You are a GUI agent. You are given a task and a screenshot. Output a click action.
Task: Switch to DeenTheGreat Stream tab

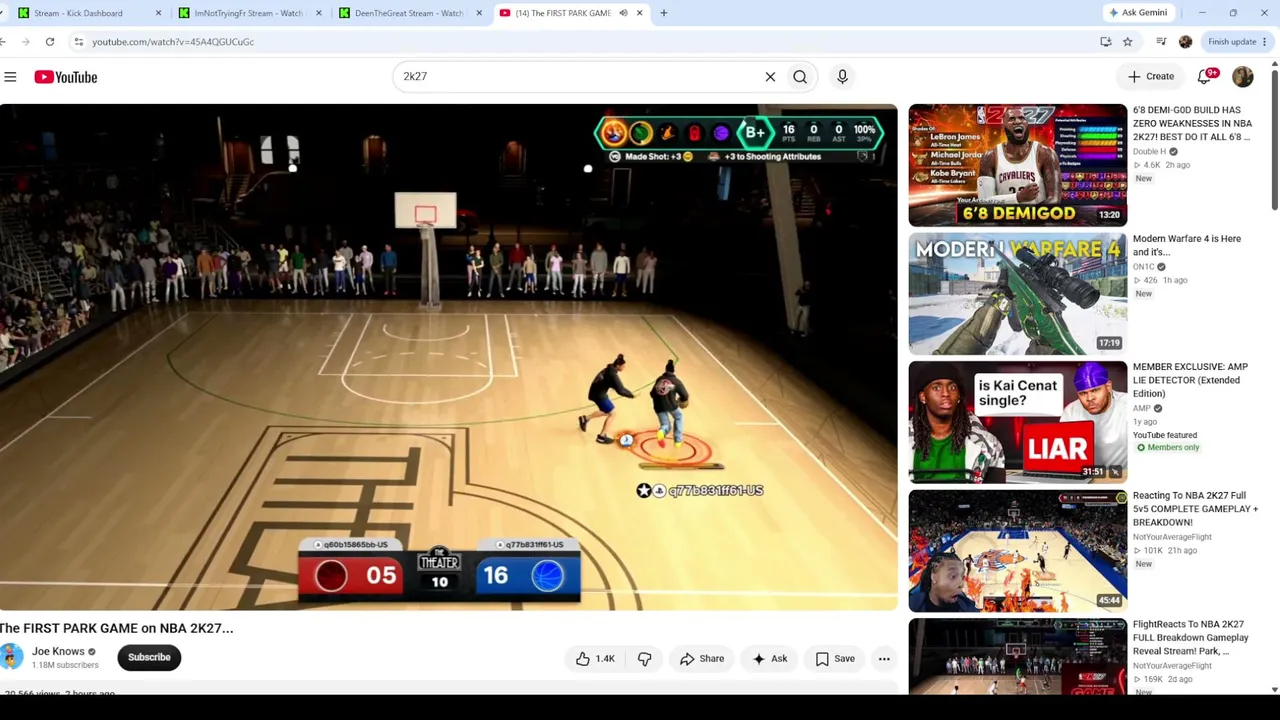pos(407,13)
